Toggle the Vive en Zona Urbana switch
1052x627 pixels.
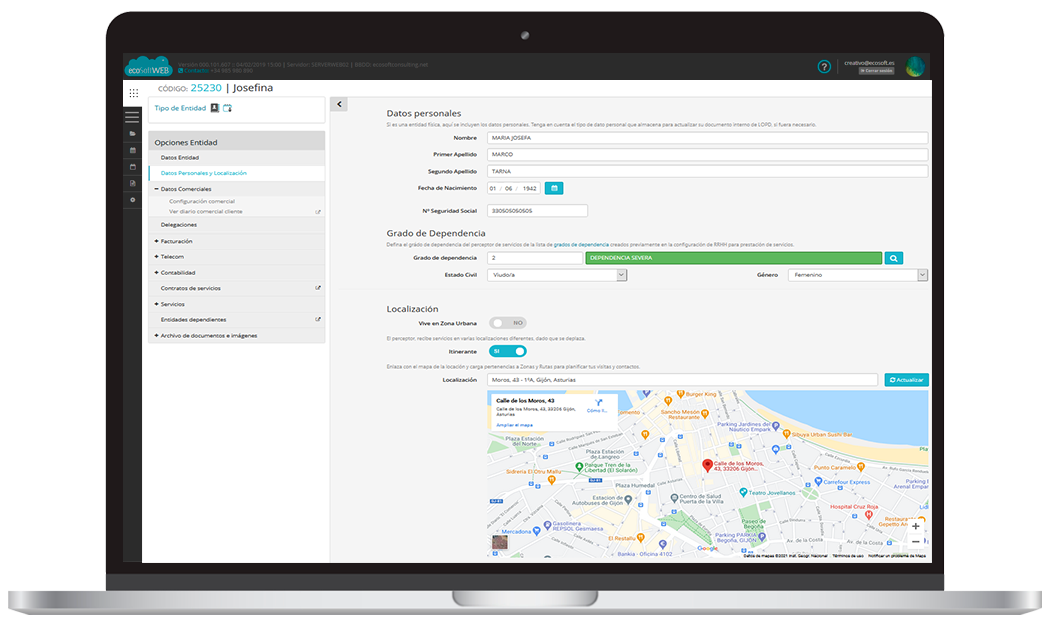pyautogui.click(x=508, y=323)
